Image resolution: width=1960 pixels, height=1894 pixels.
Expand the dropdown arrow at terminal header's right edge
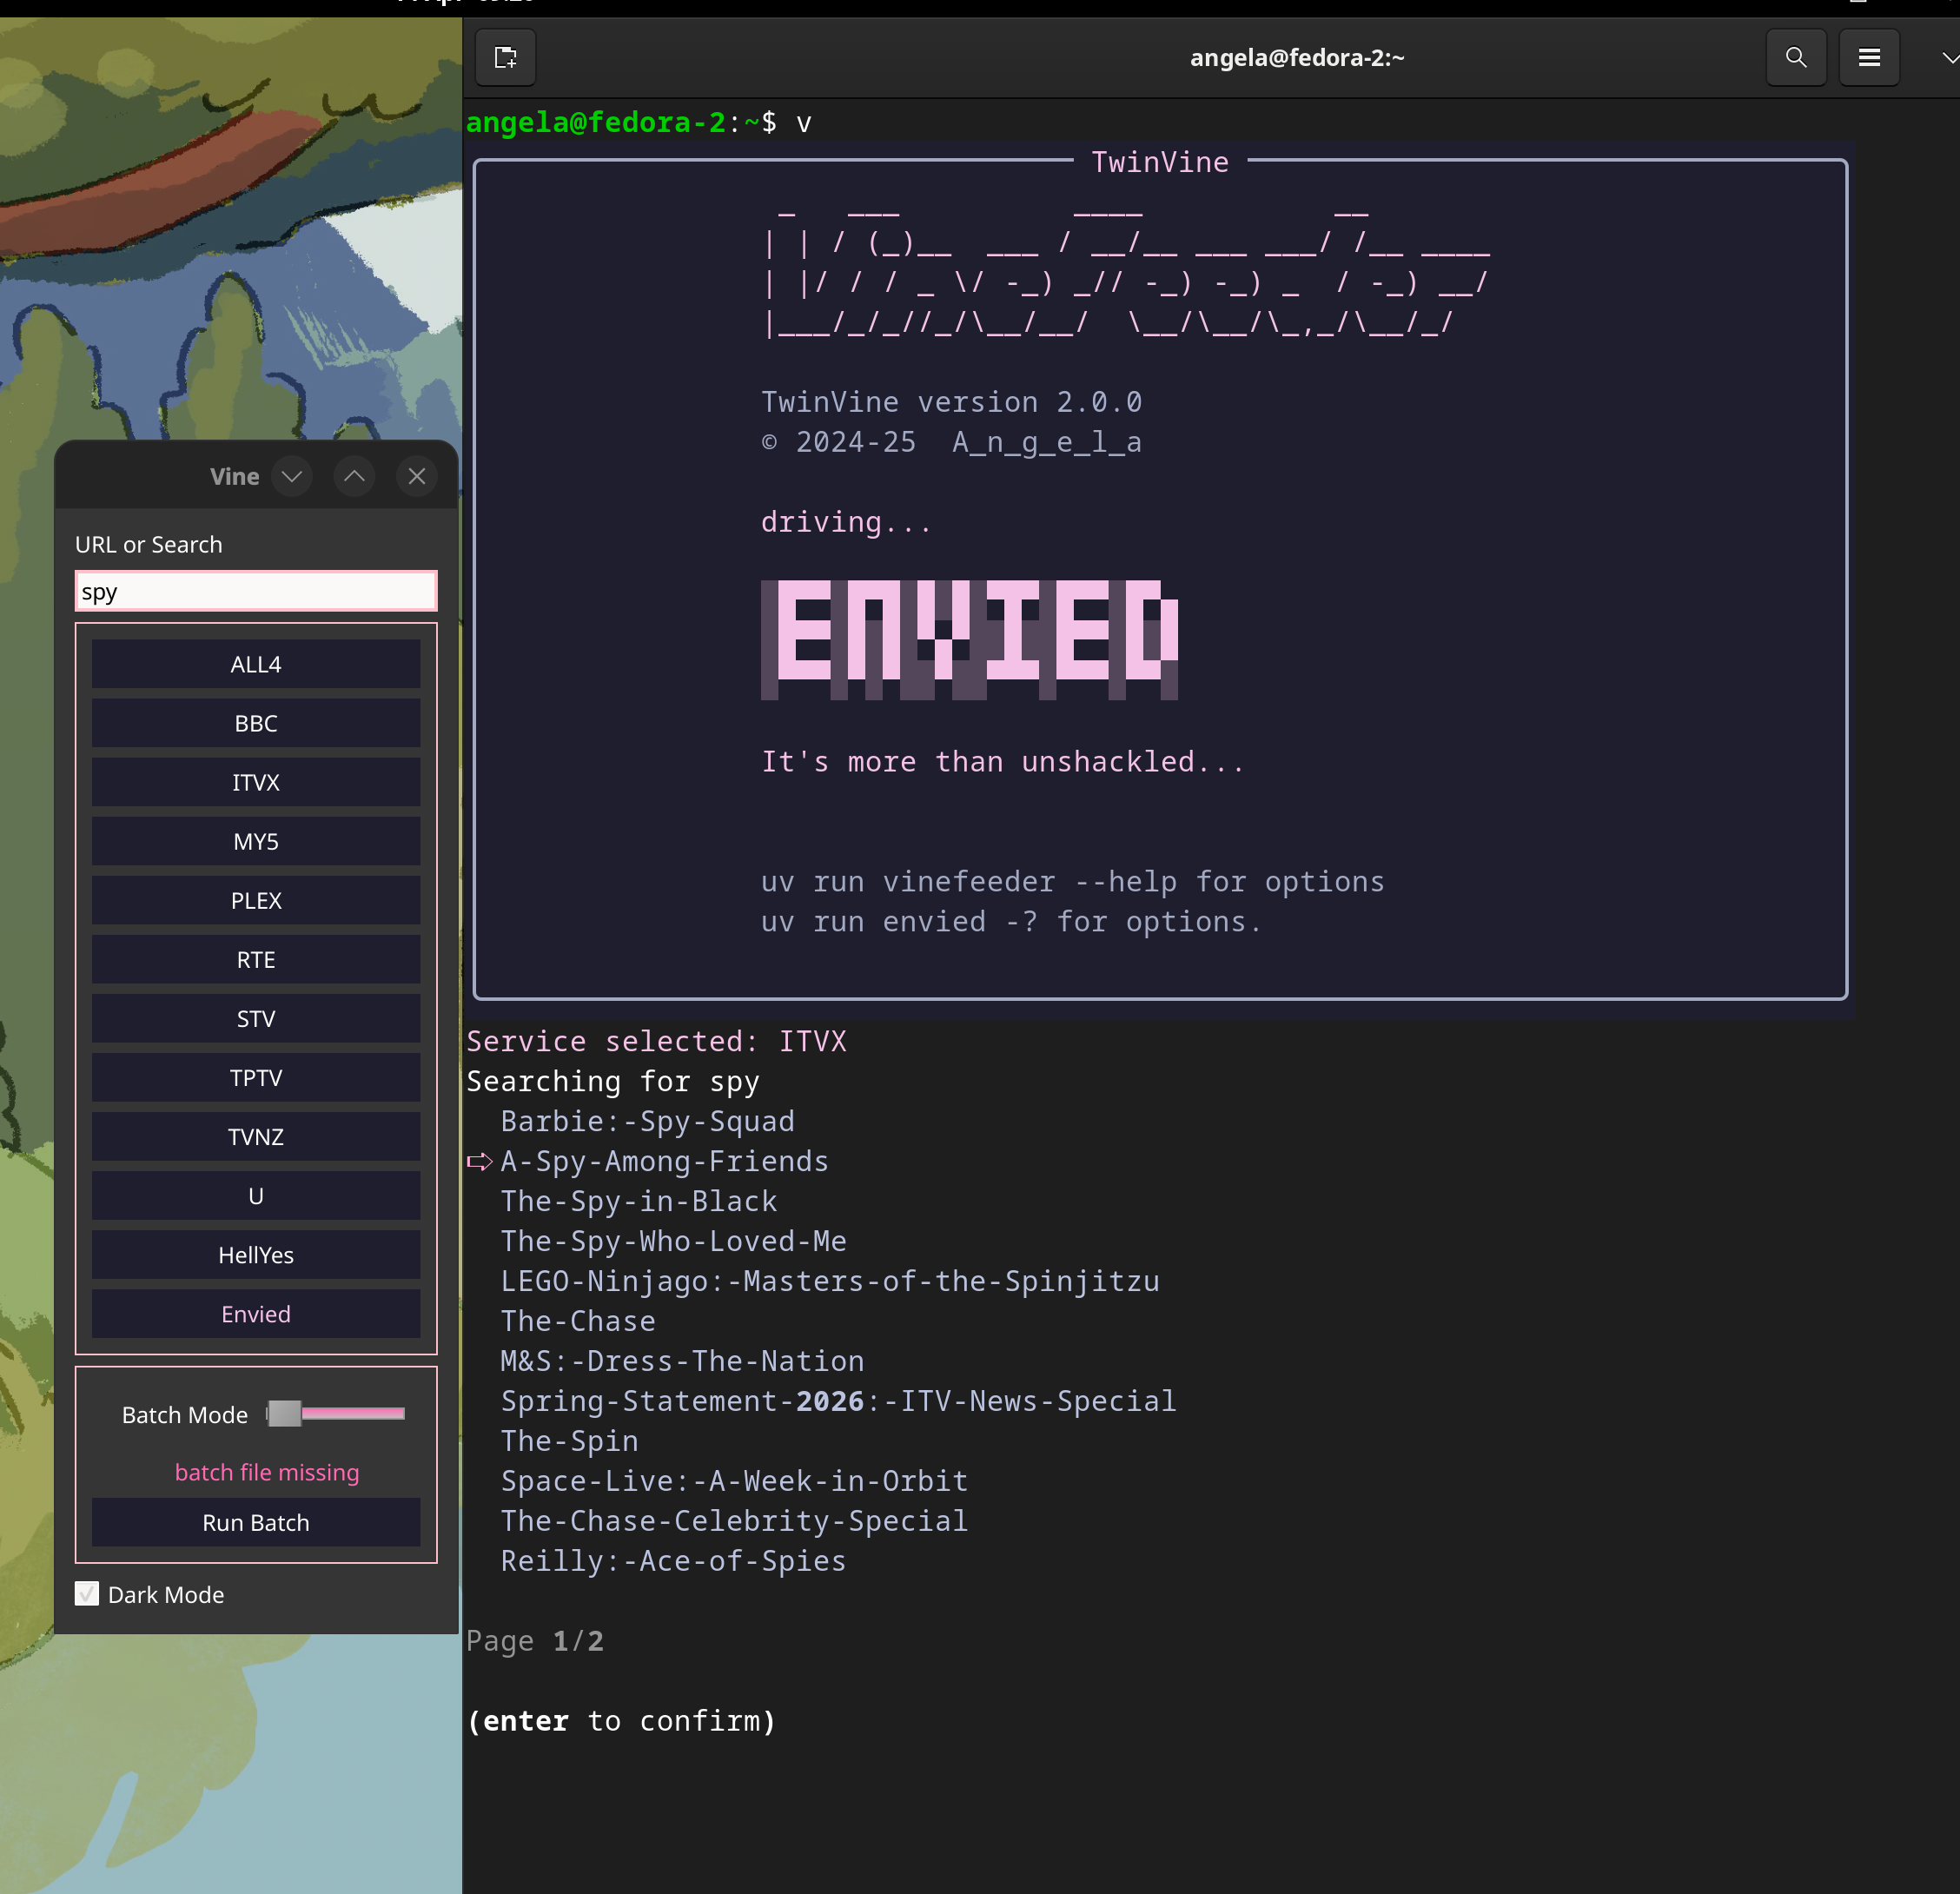click(1949, 58)
